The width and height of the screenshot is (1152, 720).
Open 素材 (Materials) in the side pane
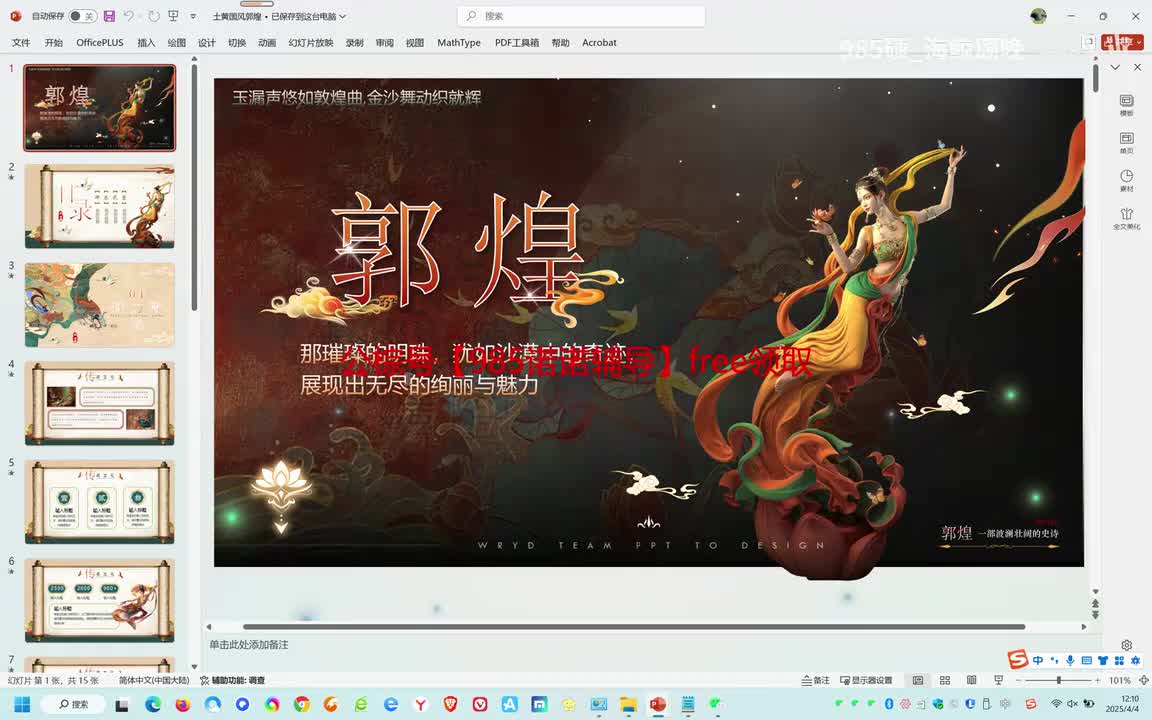1126,180
